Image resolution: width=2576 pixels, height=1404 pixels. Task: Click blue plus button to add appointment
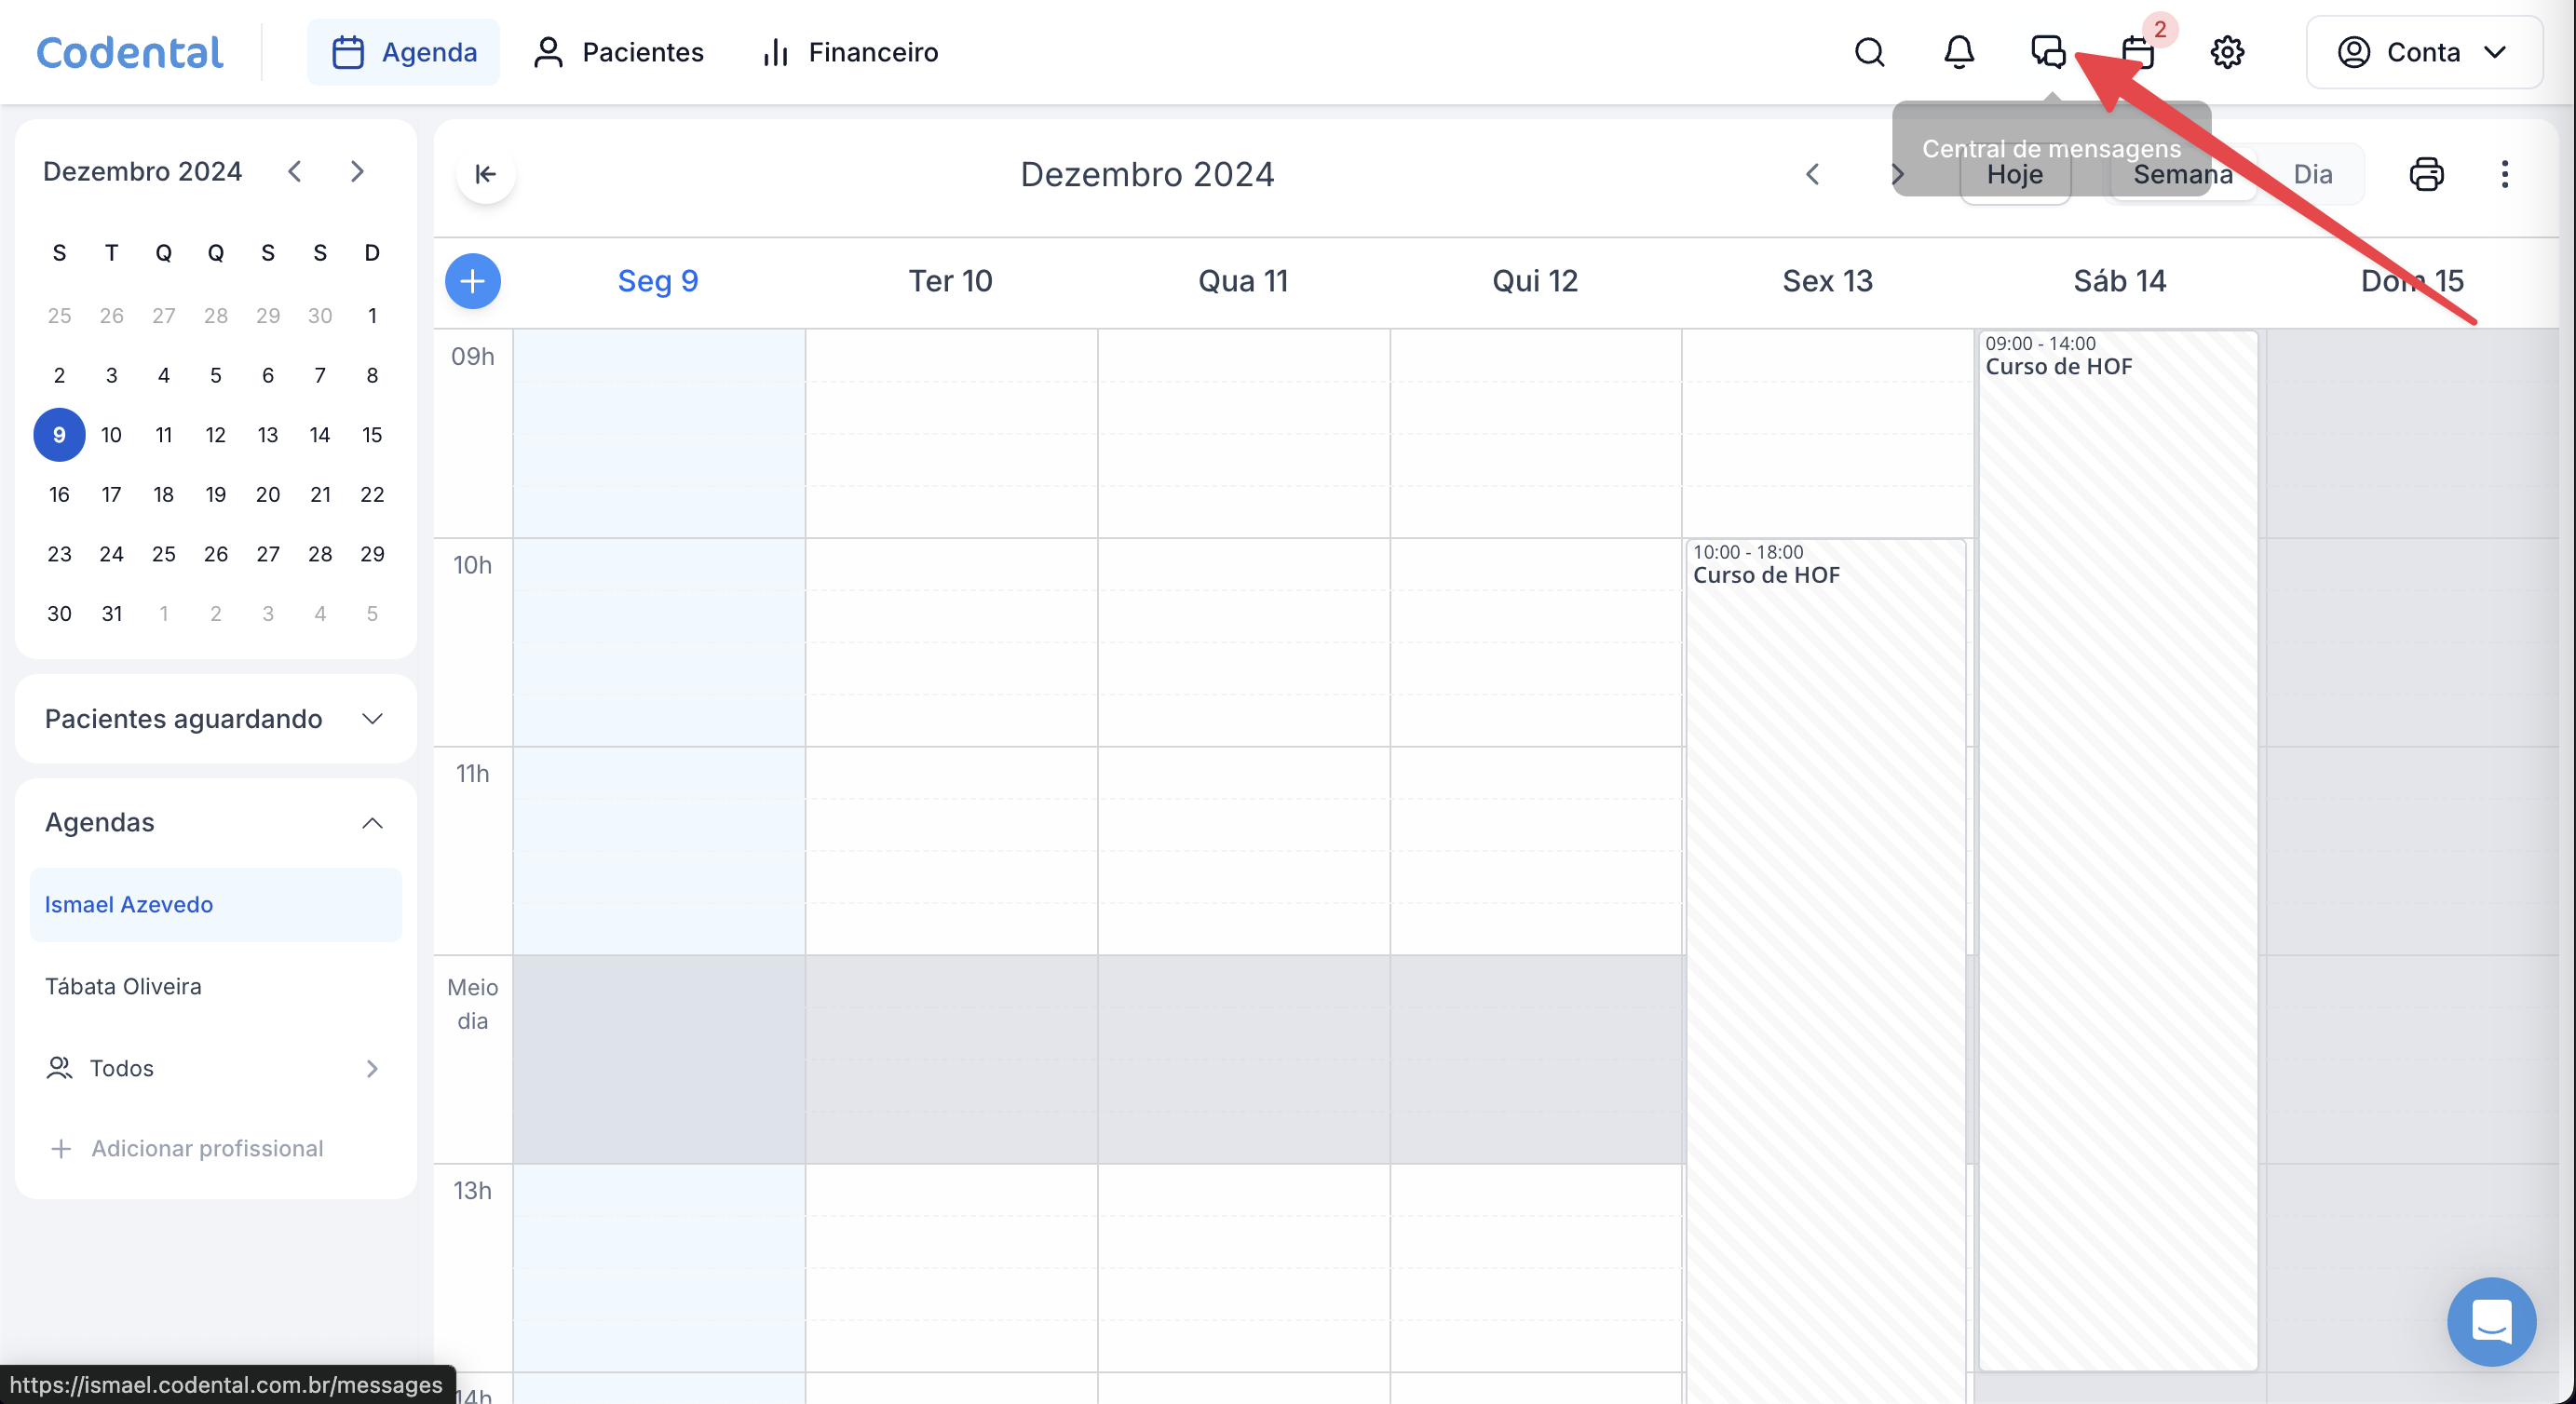472,281
